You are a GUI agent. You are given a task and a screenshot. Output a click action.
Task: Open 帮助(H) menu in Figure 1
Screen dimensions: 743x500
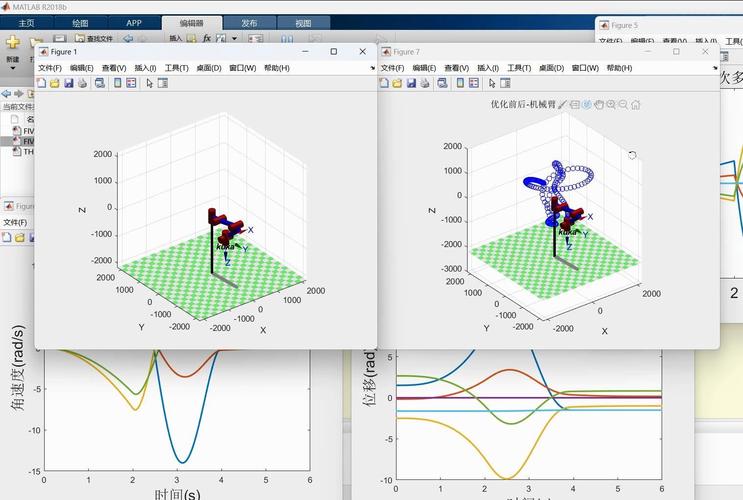(x=277, y=68)
